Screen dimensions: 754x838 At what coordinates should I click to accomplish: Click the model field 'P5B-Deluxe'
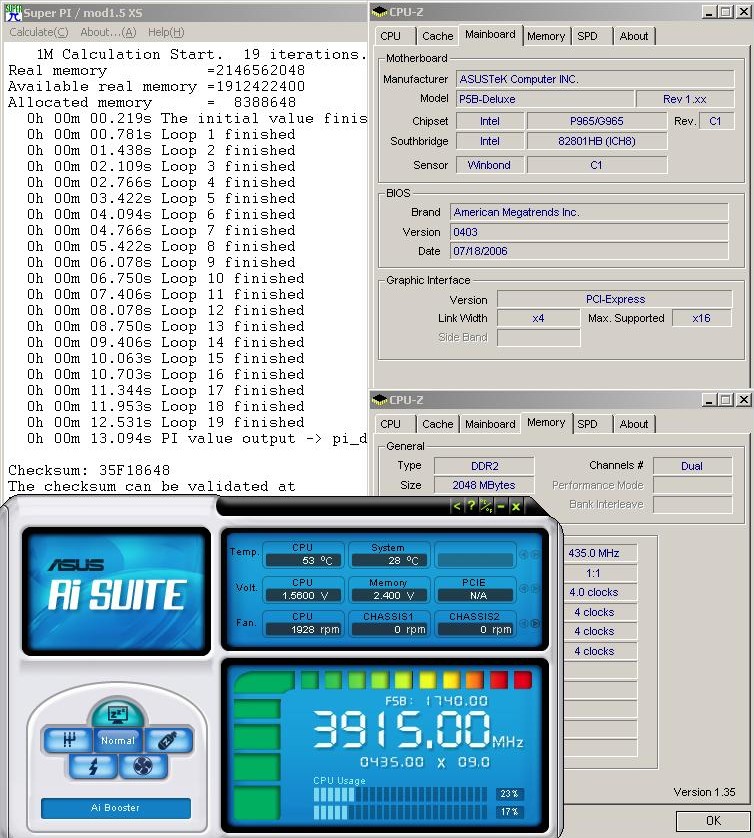(x=545, y=99)
